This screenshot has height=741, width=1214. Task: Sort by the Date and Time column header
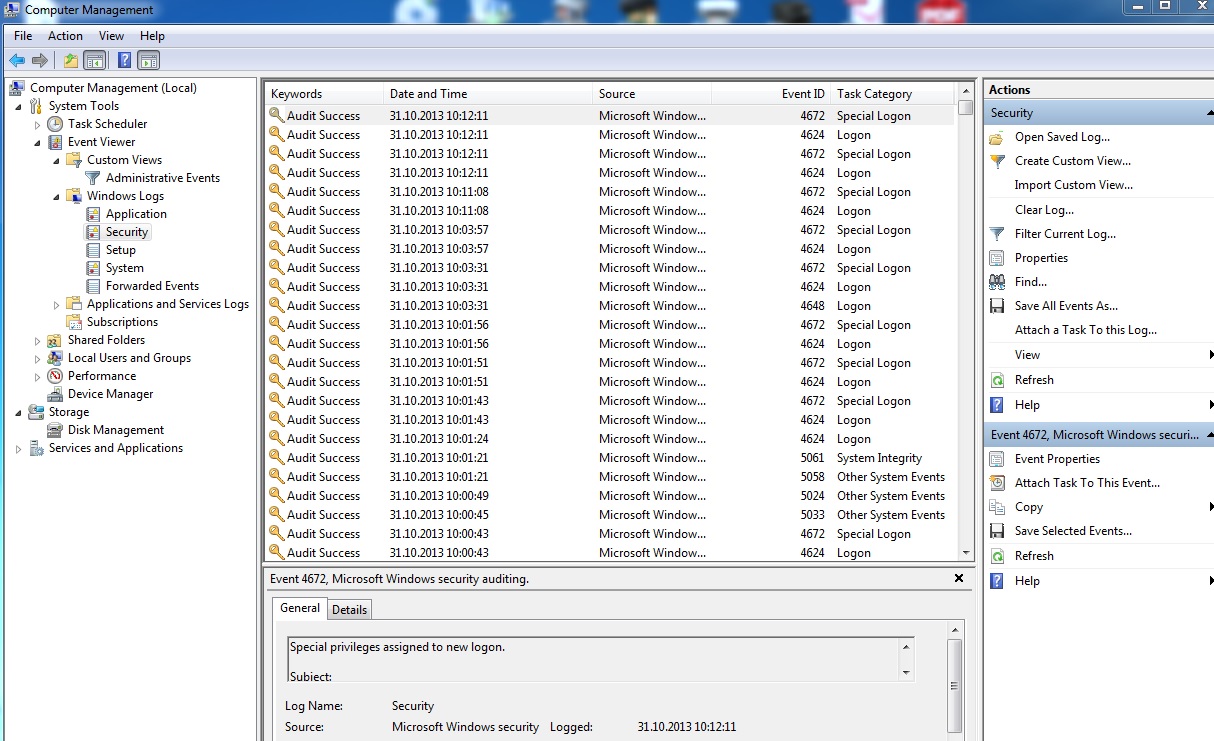coord(488,94)
